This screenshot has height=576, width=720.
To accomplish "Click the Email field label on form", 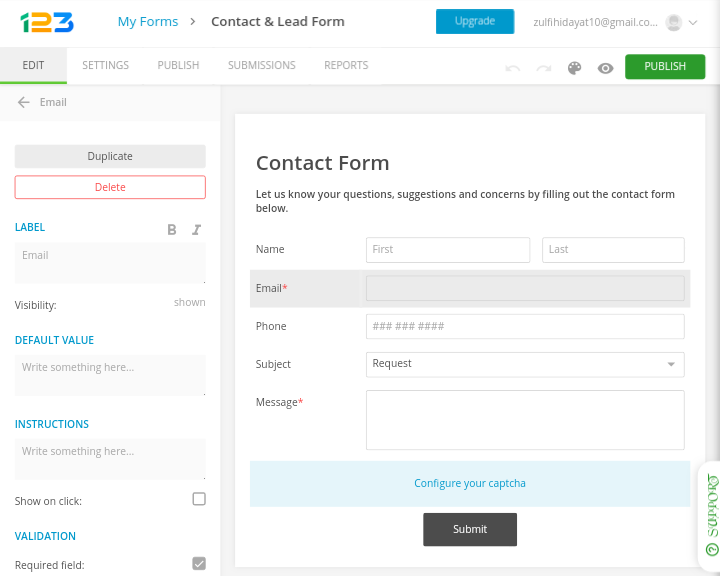I will [271, 288].
